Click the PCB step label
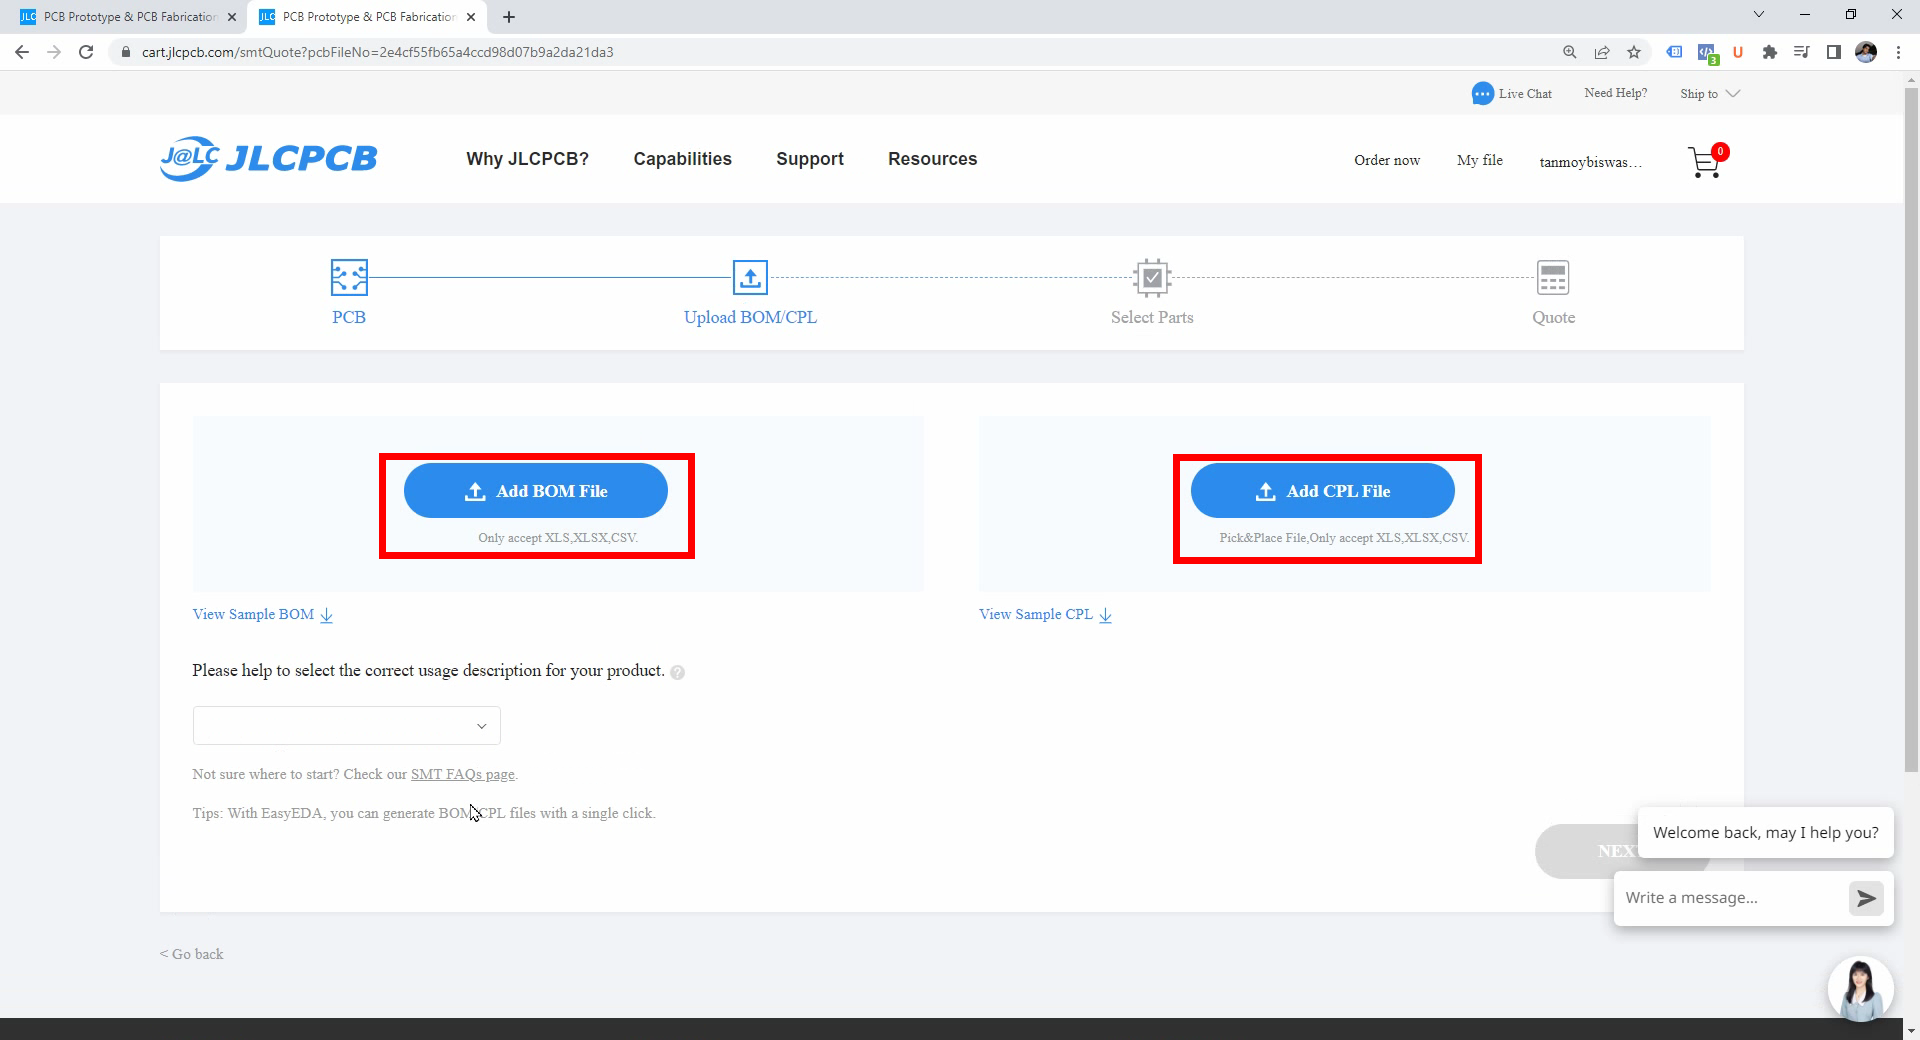1920x1040 pixels. click(x=349, y=317)
